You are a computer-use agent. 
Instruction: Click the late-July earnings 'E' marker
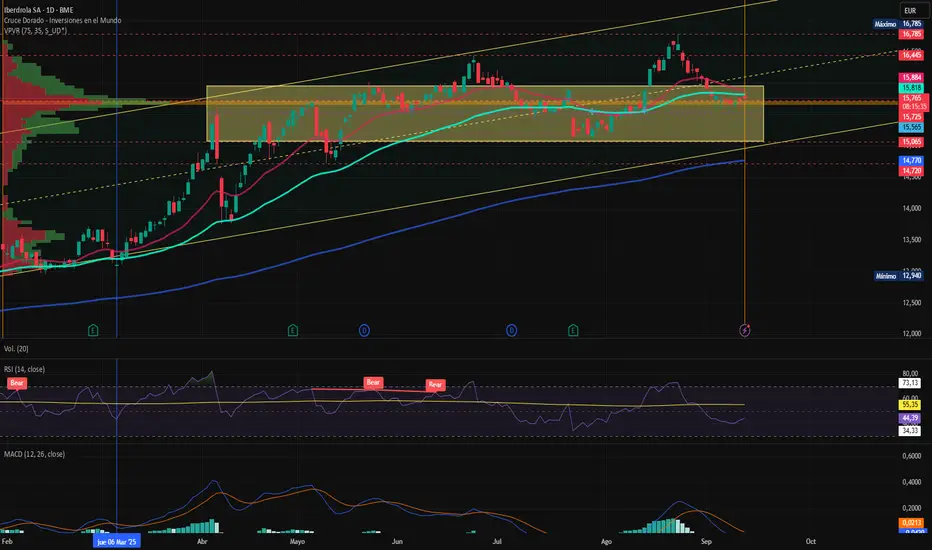click(x=573, y=330)
